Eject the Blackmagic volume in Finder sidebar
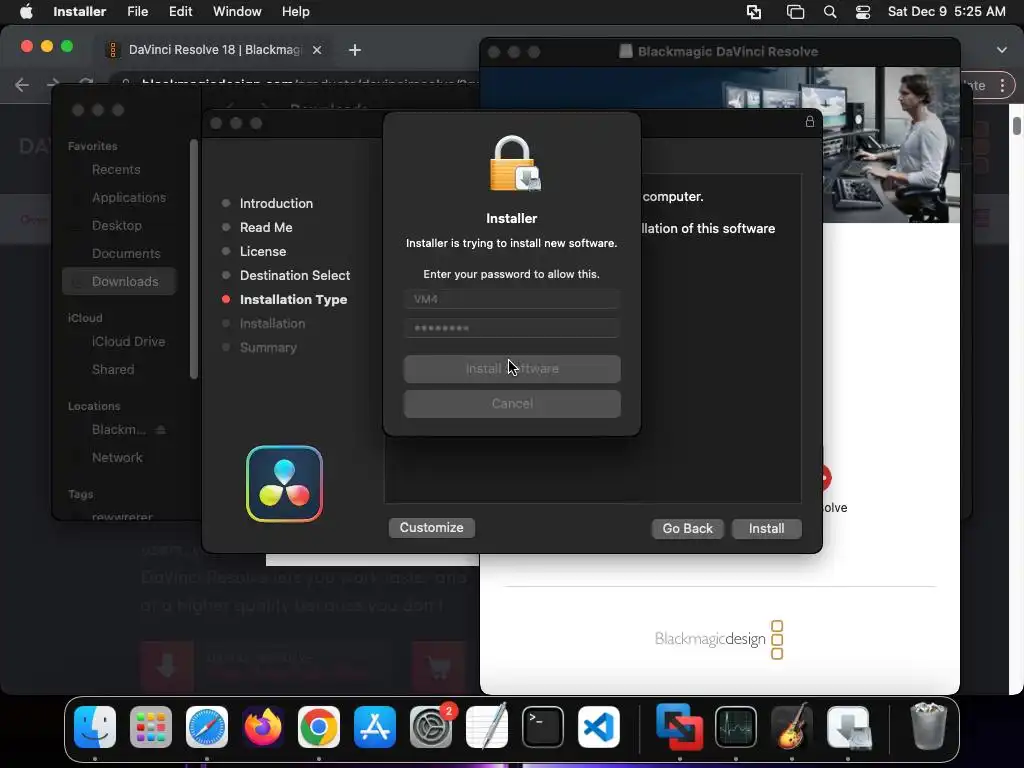 point(161,430)
